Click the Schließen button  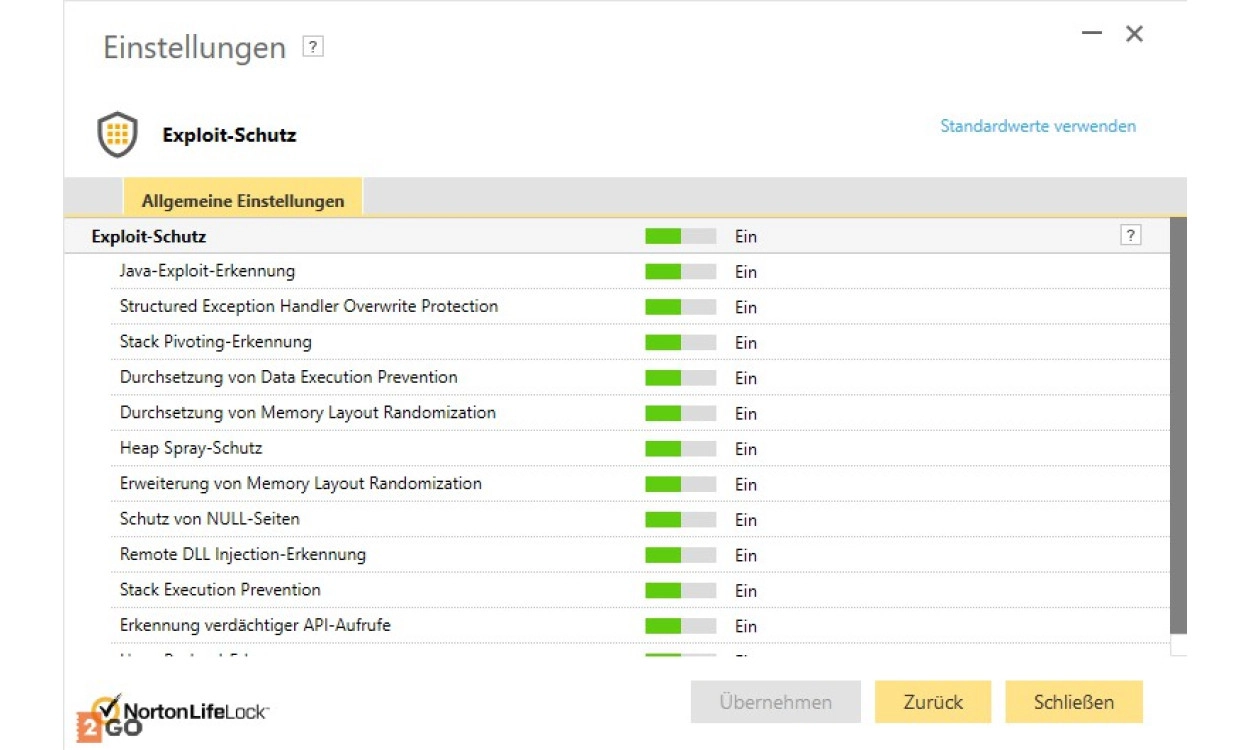point(1073,702)
